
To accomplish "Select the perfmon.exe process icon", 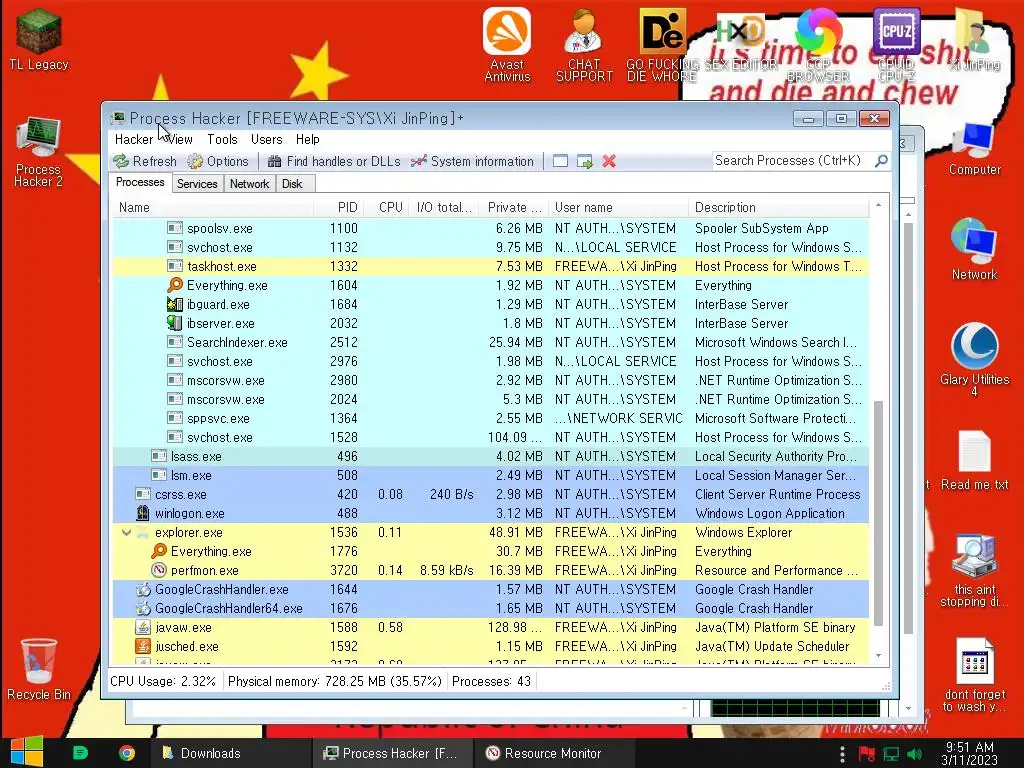I will click(x=159, y=570).
